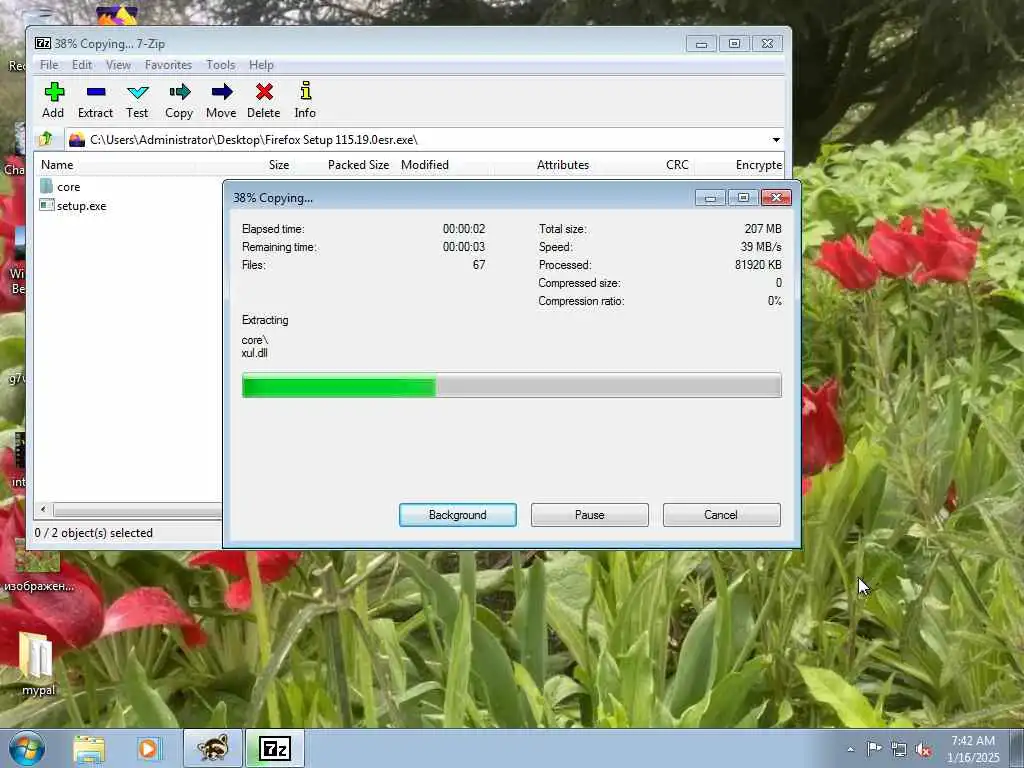Sort by the Modified column header
The image size is (1024, 768).
point(424,165)
